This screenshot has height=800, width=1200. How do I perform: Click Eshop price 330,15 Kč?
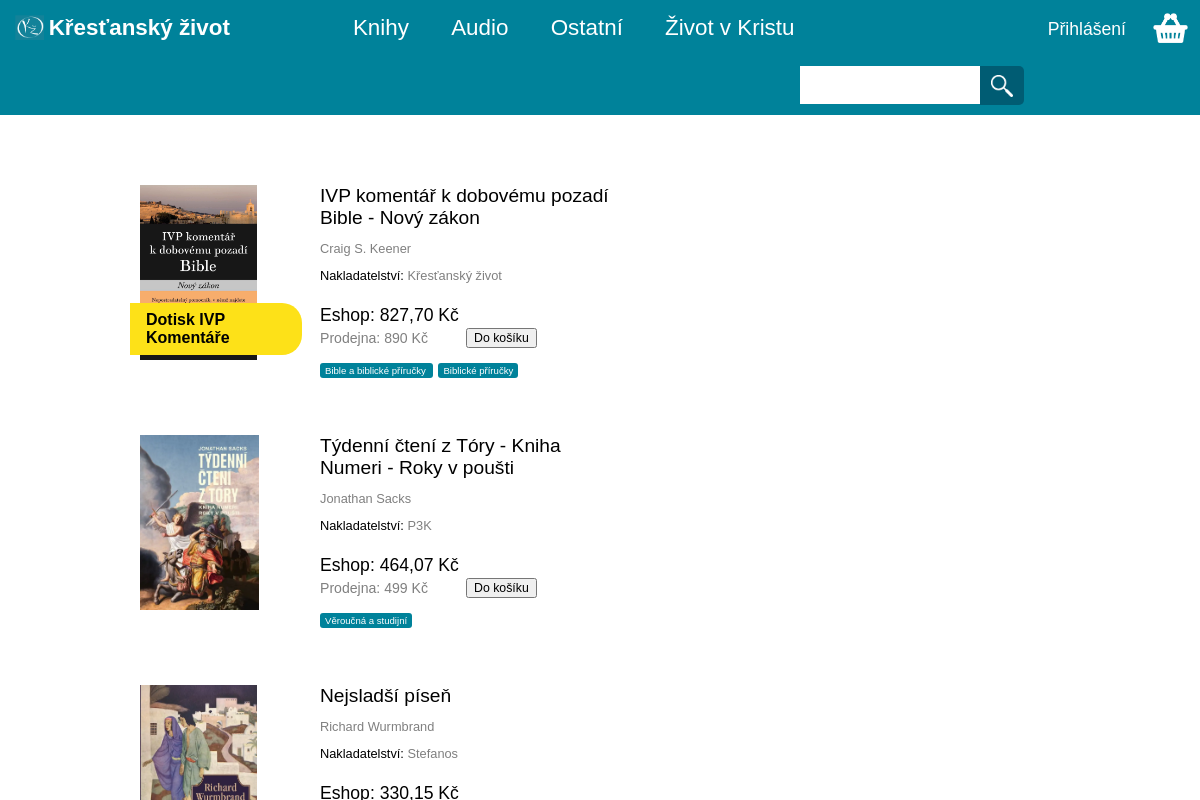pos(389,792)
